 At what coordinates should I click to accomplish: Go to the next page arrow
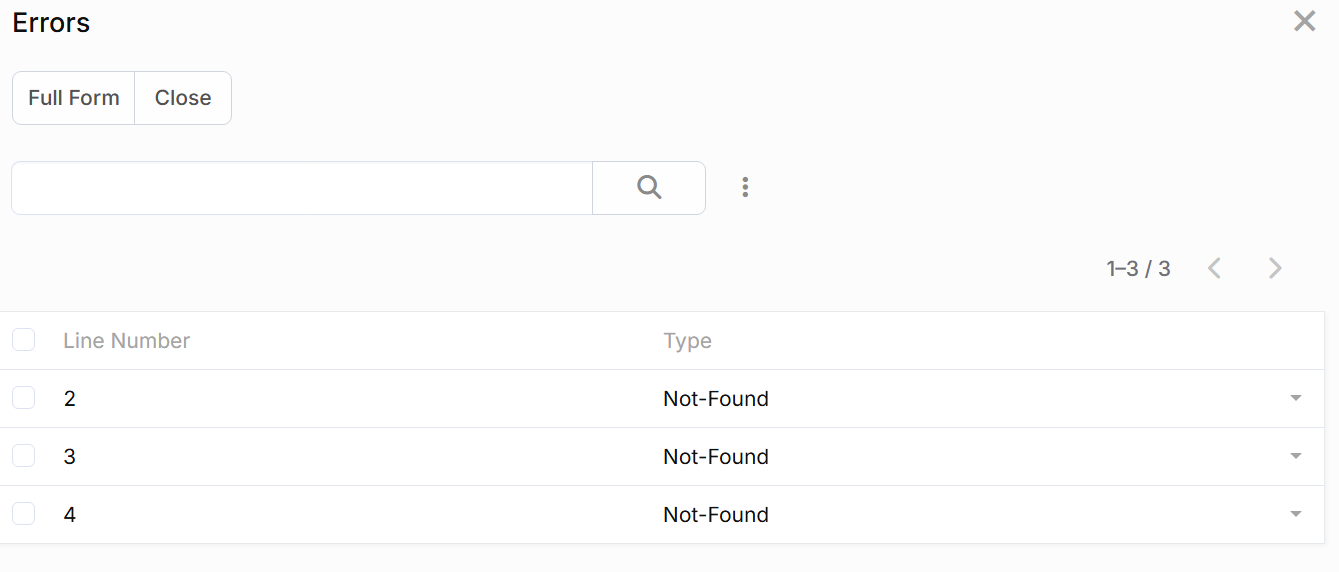pos(1275,268)
